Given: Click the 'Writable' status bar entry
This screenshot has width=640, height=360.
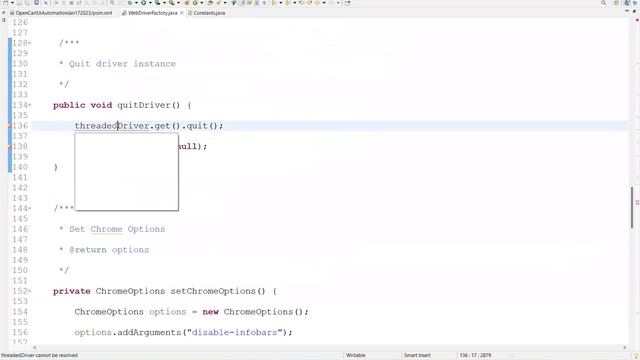Looking at the screenshot, I should (x=356, y=355).
